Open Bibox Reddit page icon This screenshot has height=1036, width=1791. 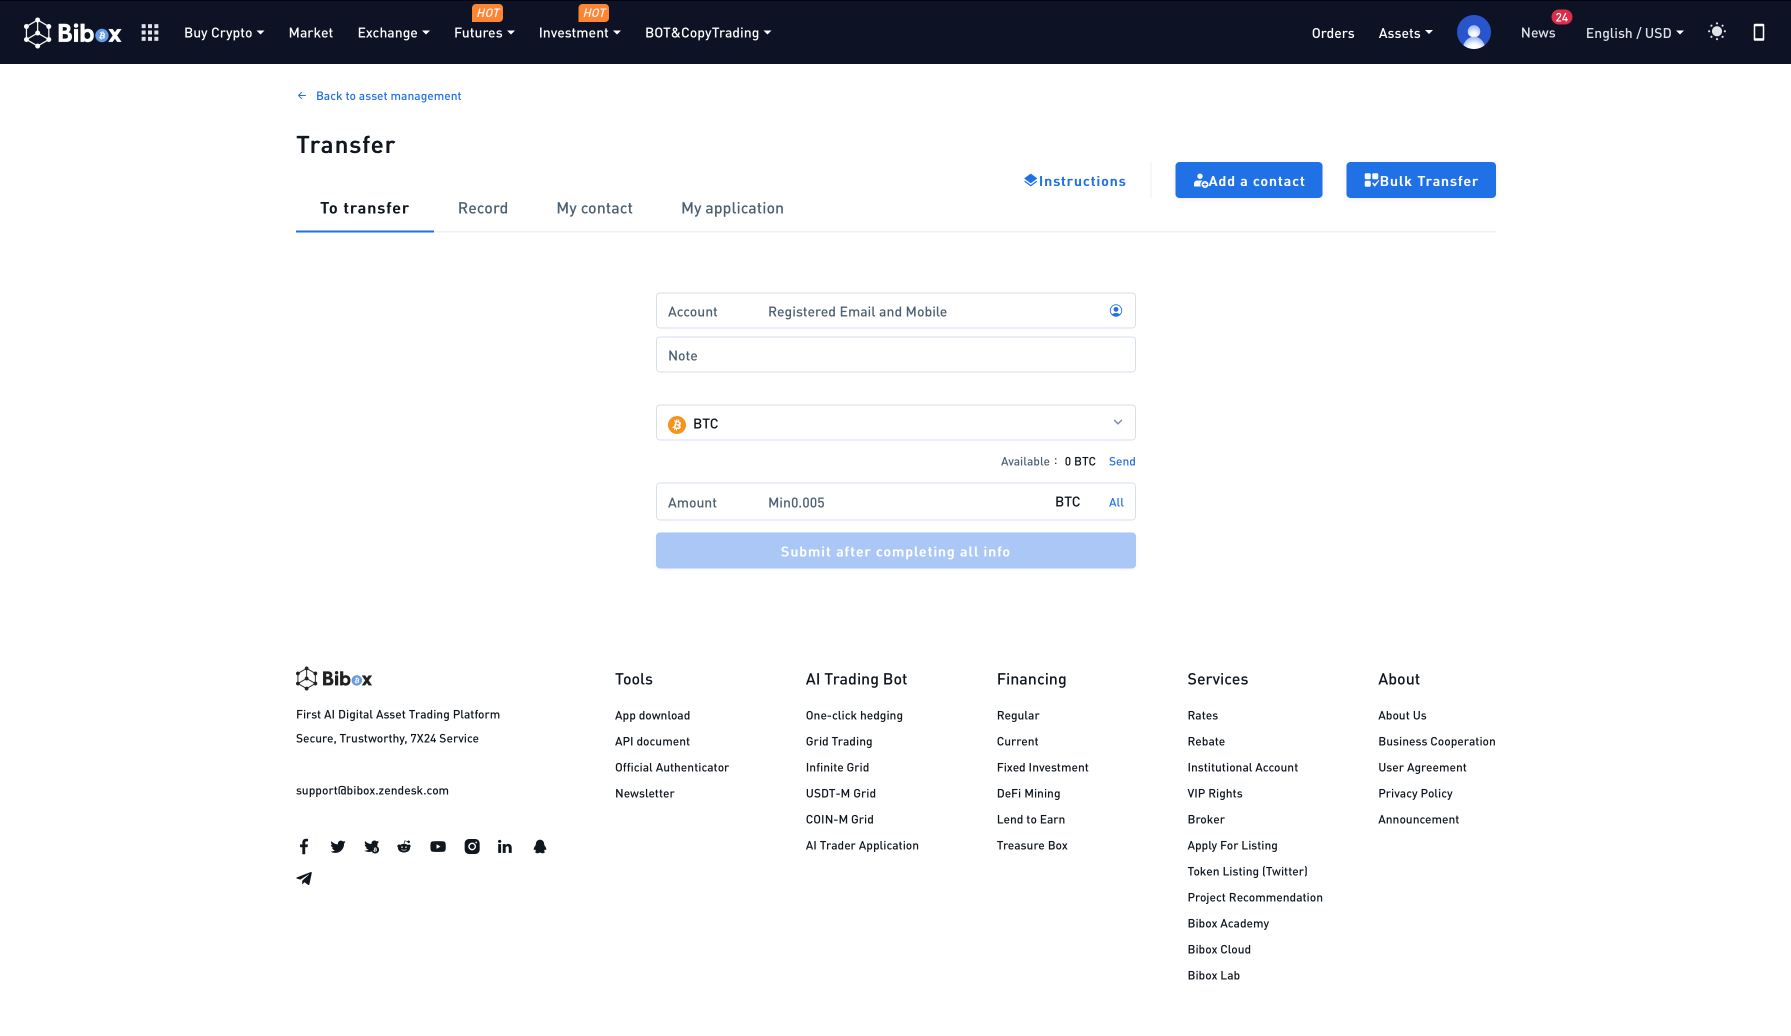click(x=404, y=847)
